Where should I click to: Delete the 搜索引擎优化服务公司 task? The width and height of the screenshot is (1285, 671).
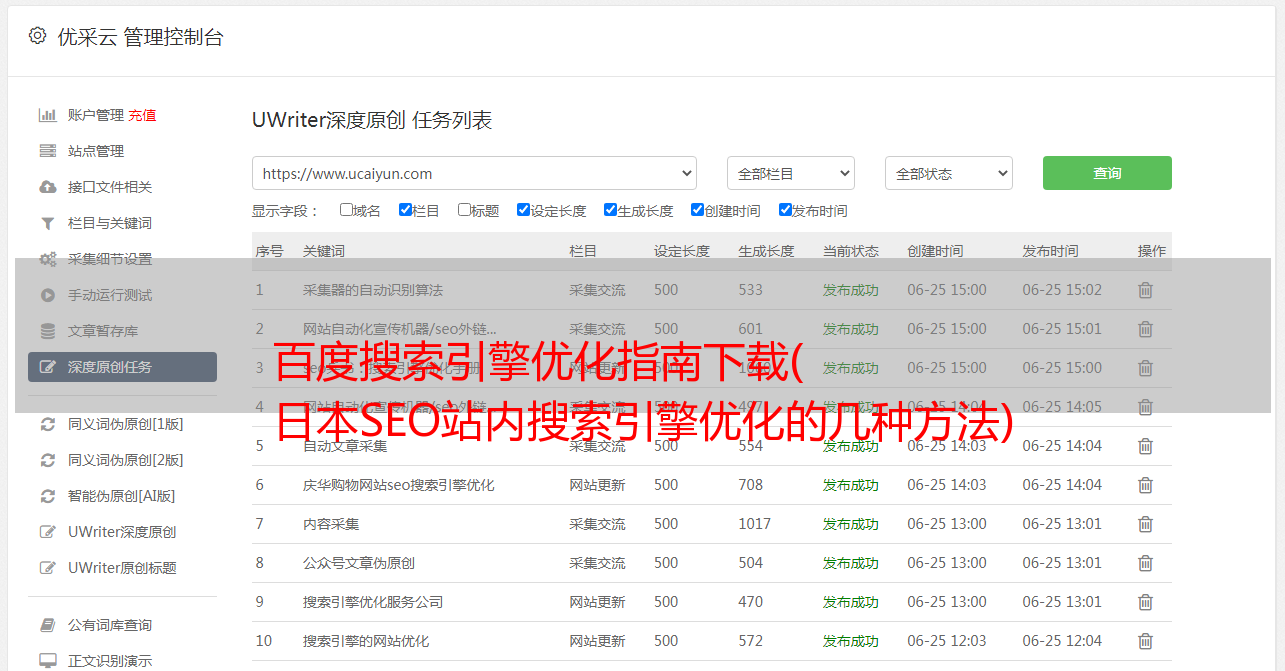tap(1145, 602)
